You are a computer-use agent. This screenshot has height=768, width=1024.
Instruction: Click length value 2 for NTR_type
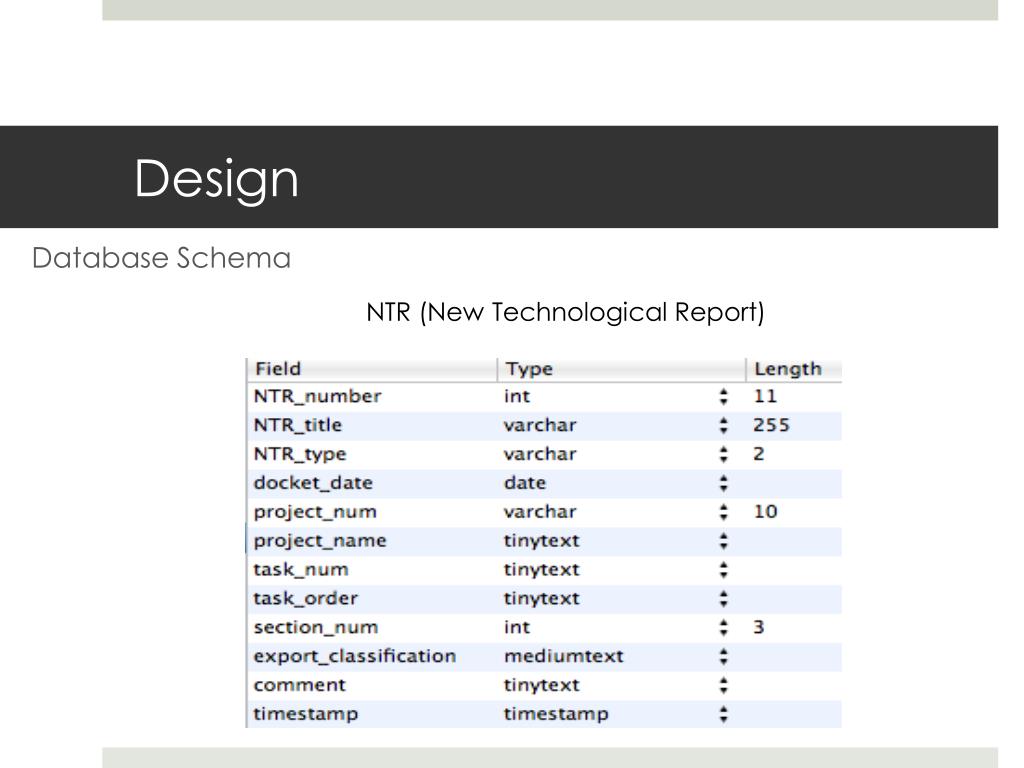pos(759,454)
